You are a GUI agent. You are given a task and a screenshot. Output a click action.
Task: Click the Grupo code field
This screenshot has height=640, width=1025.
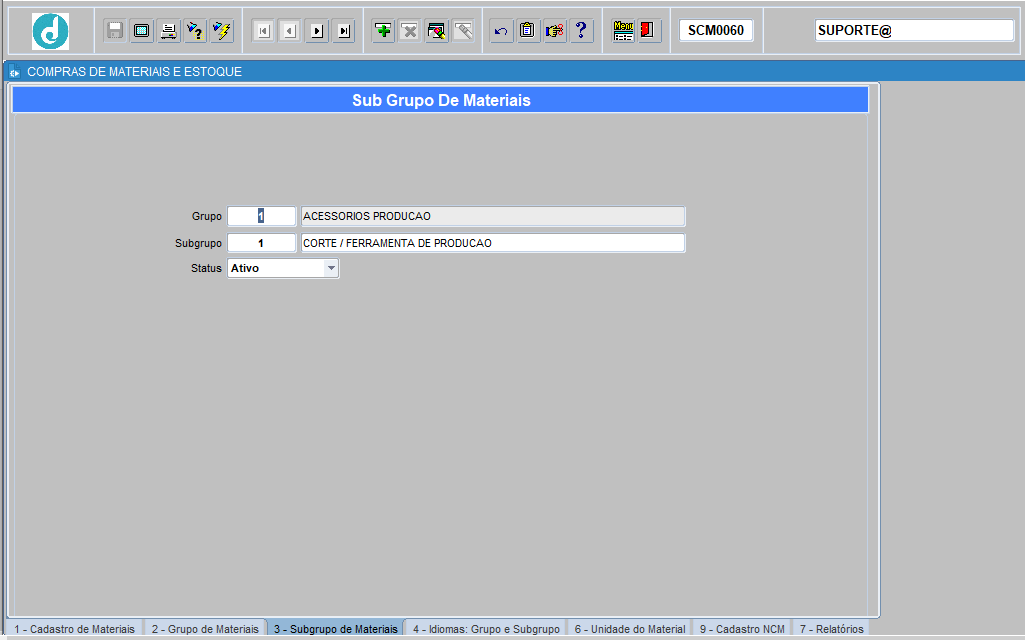[x=261, y=216]
